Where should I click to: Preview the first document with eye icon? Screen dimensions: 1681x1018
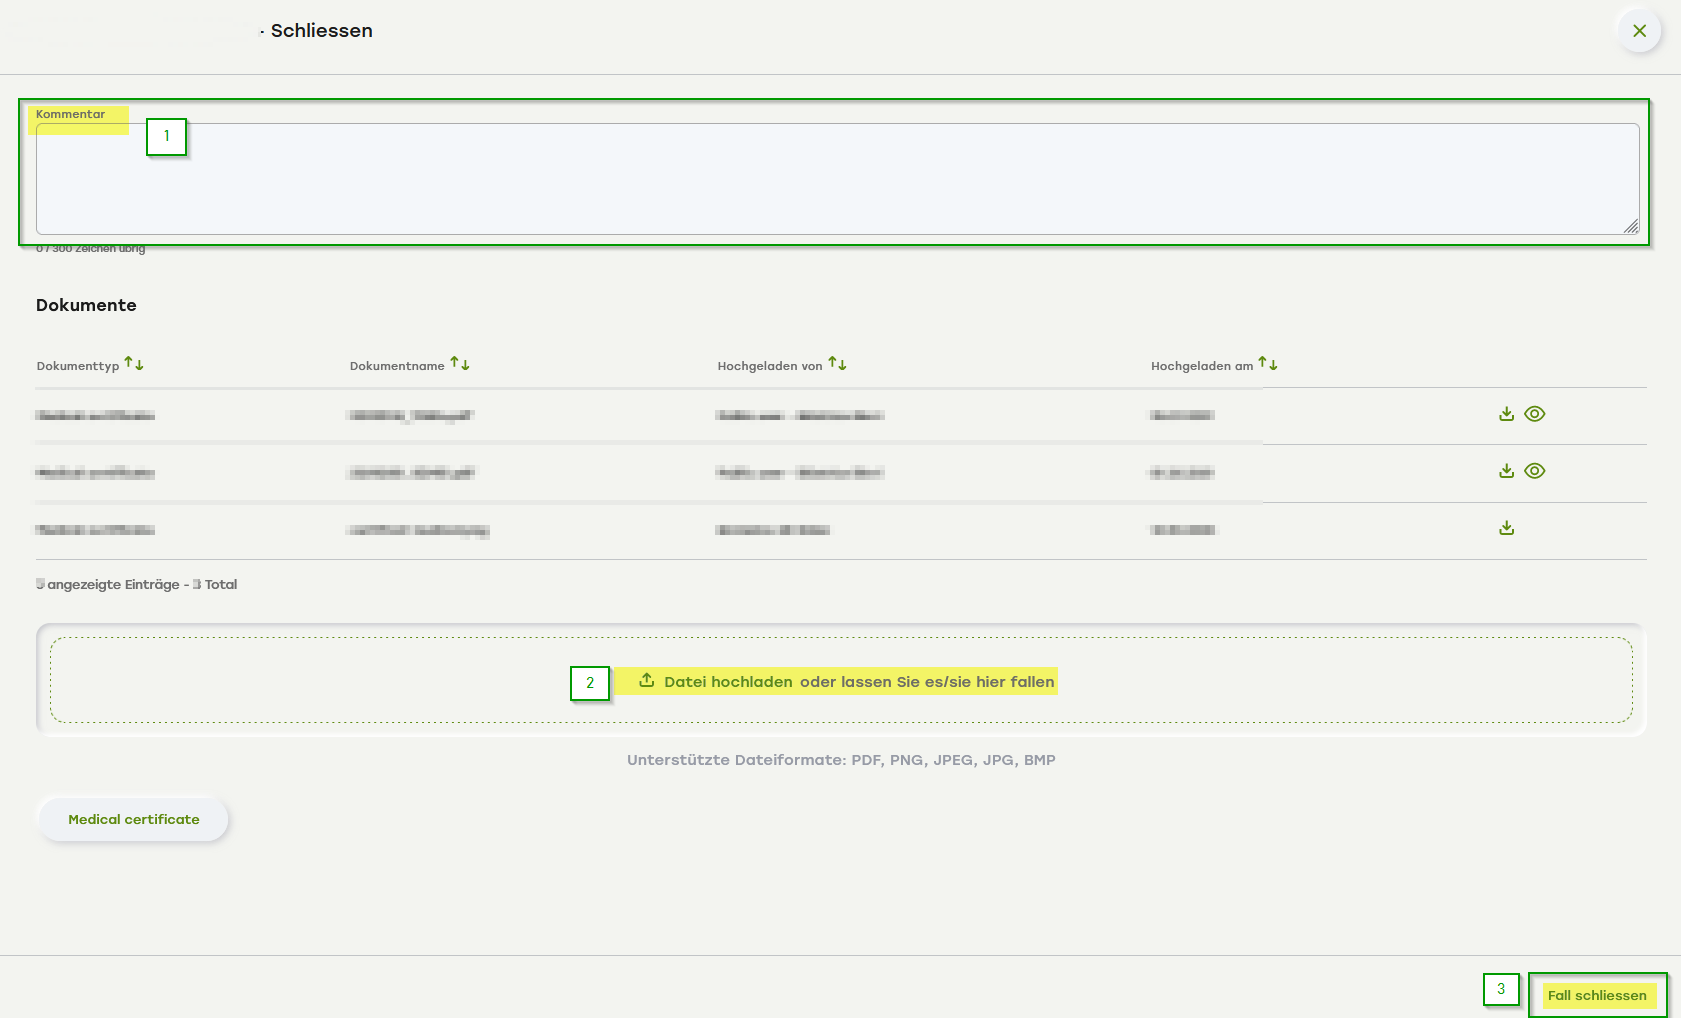pos(1535,414)
